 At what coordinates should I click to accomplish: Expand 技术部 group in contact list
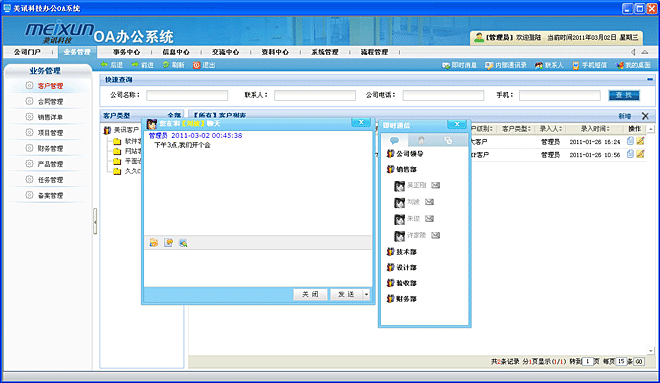pyautogui.click(x=402, y=252)
